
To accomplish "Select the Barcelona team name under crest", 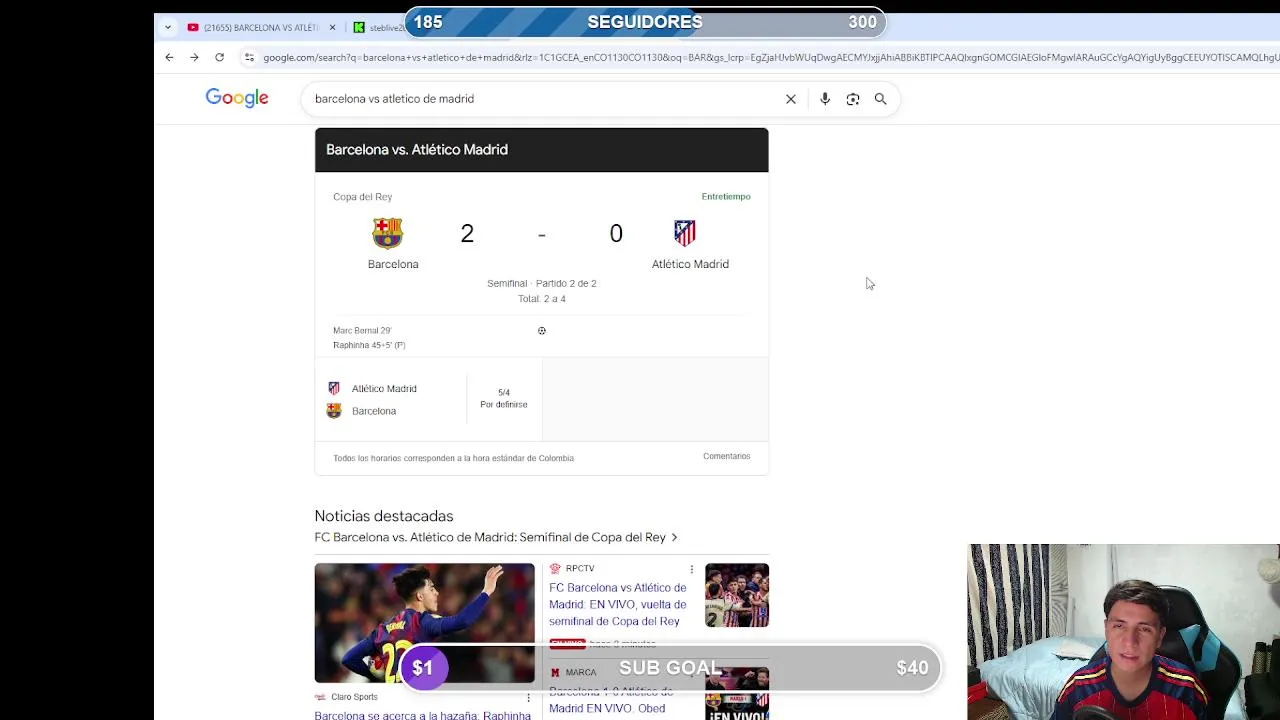I will [393, 264].
